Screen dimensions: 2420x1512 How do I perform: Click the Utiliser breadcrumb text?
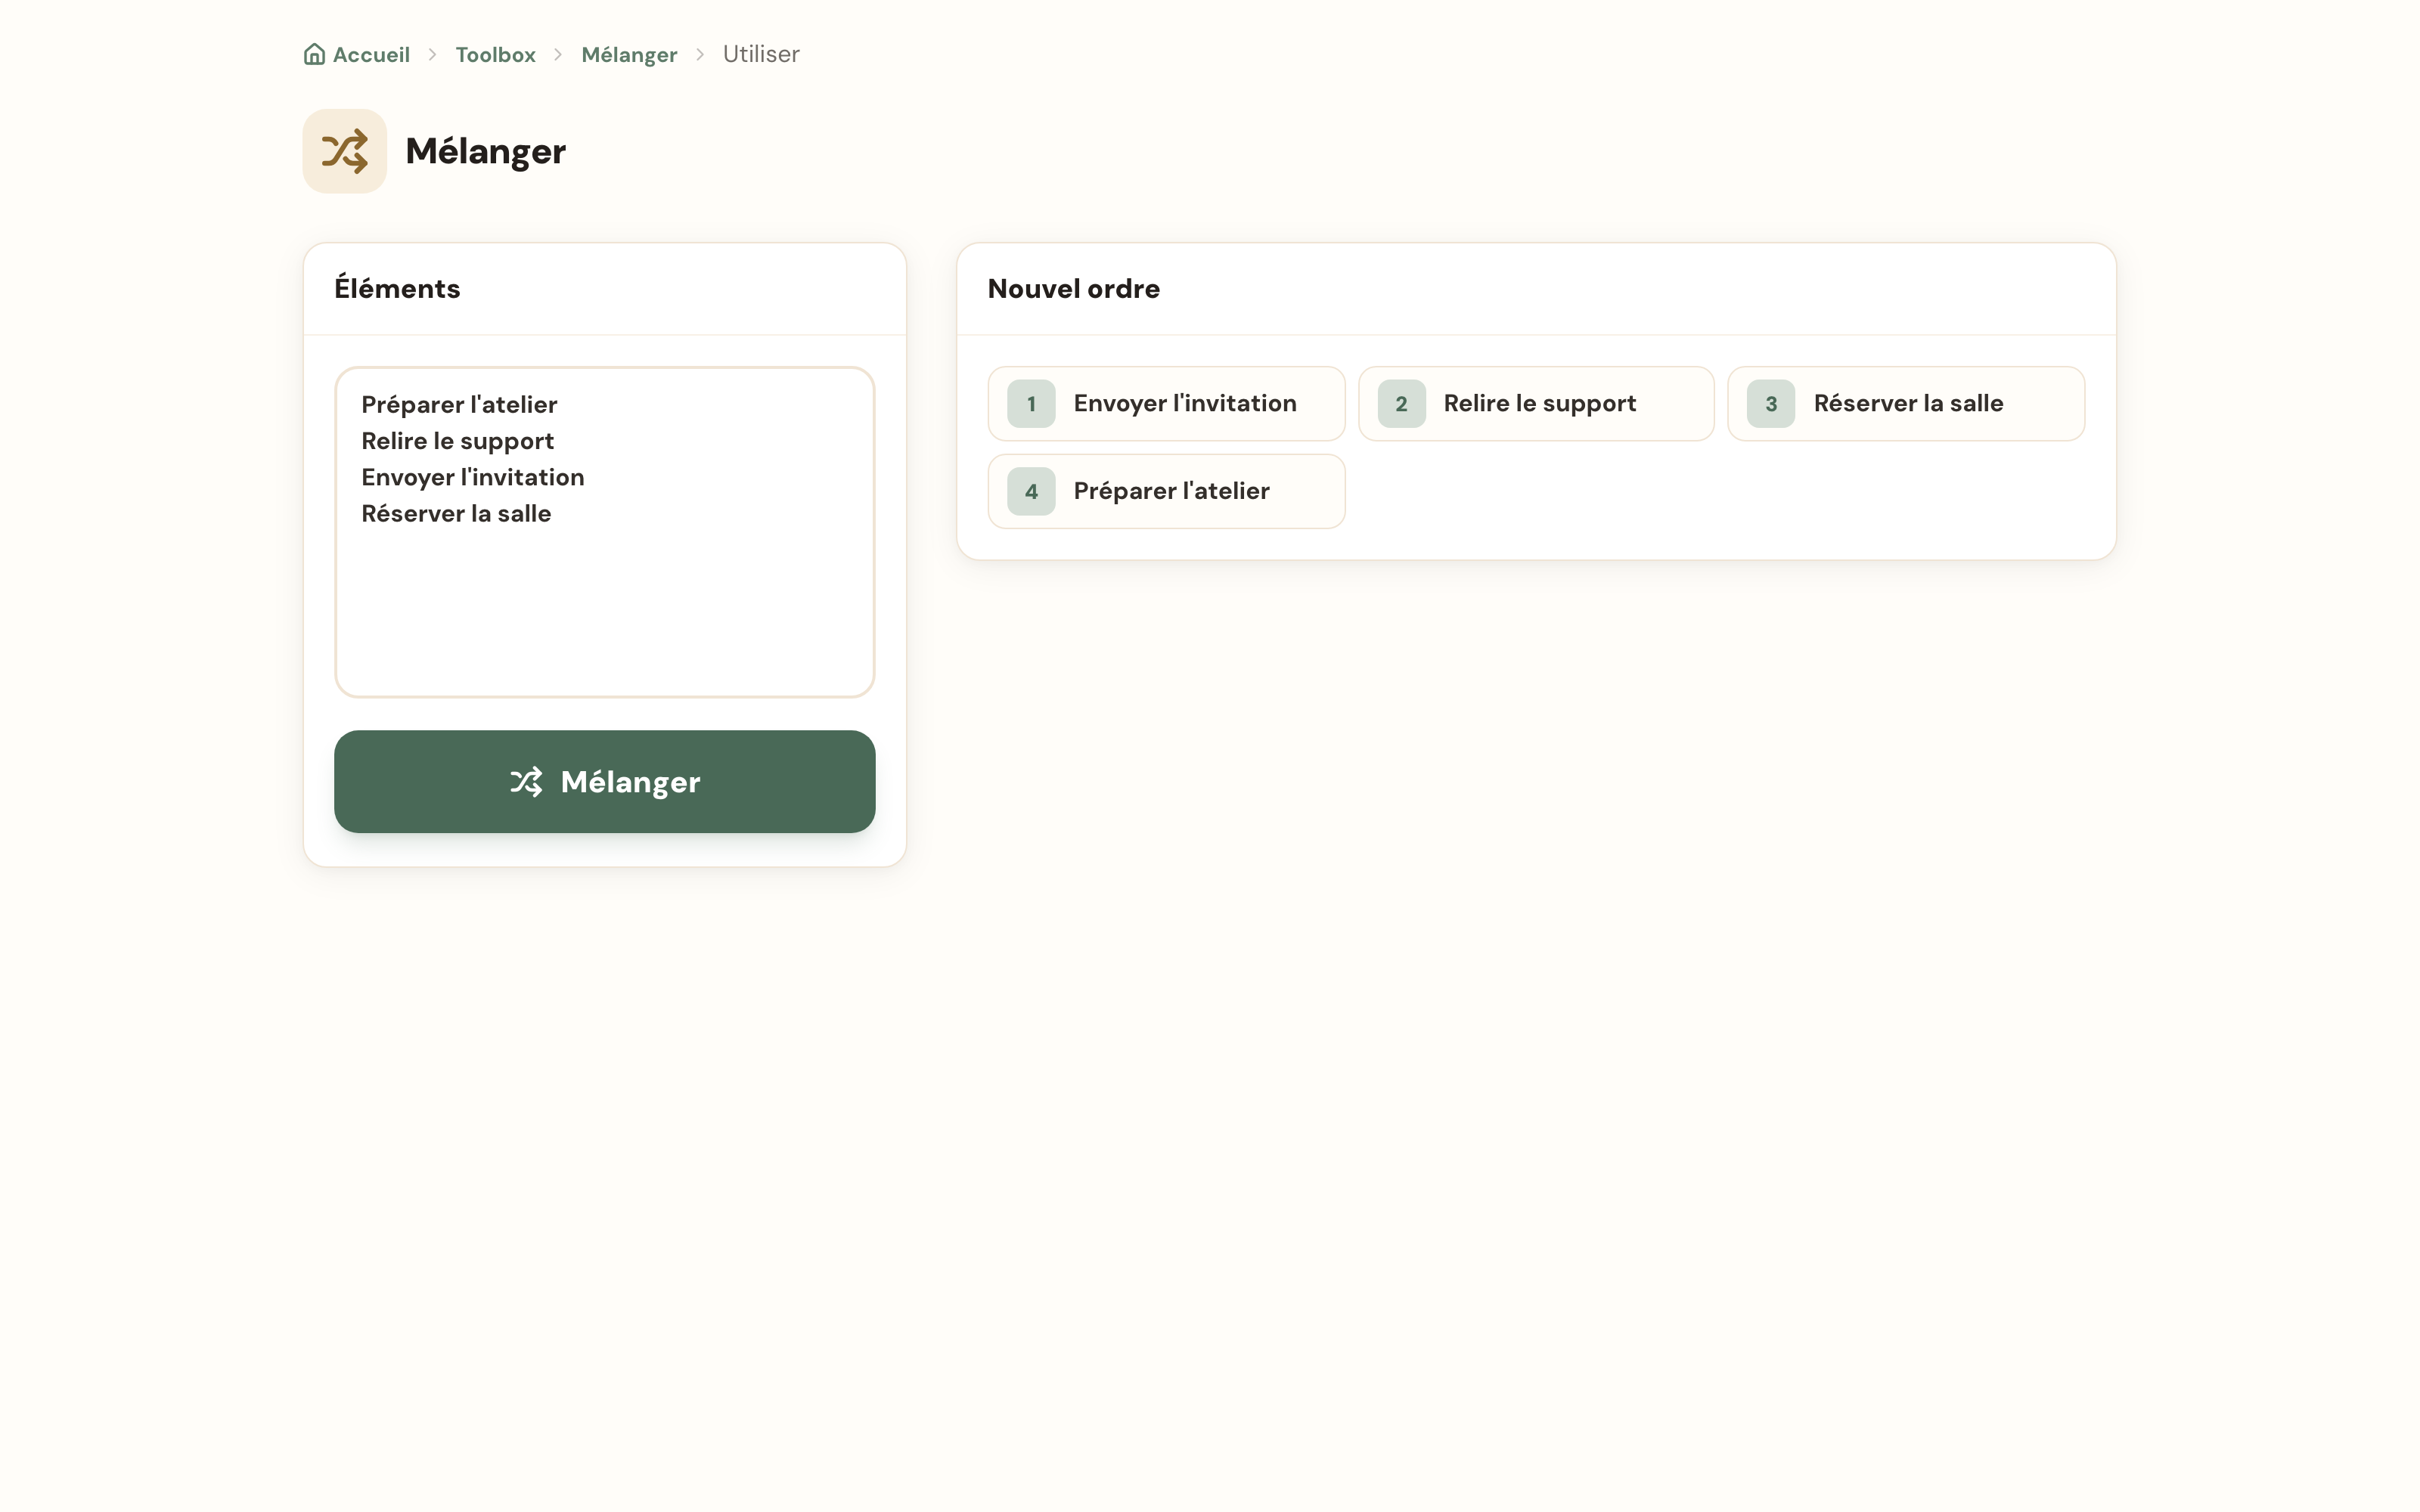click(761, 54)
